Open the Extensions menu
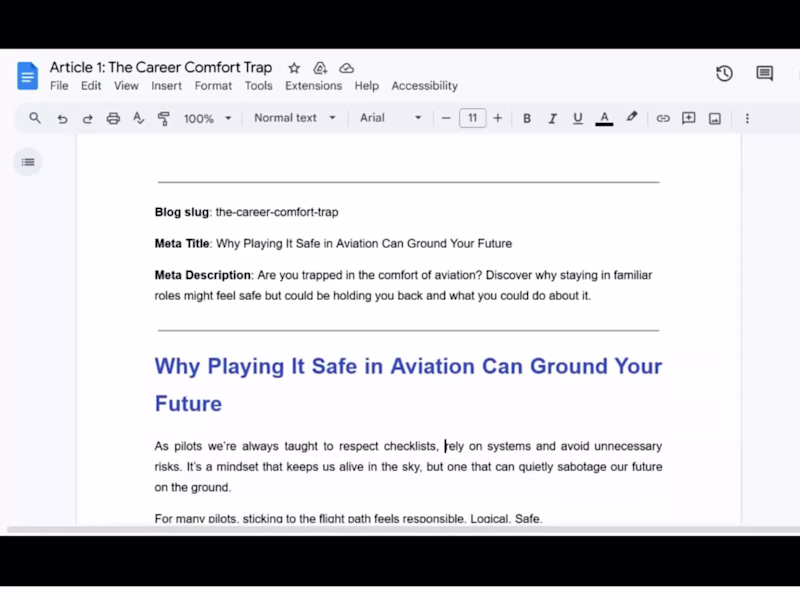 point(313,86)
